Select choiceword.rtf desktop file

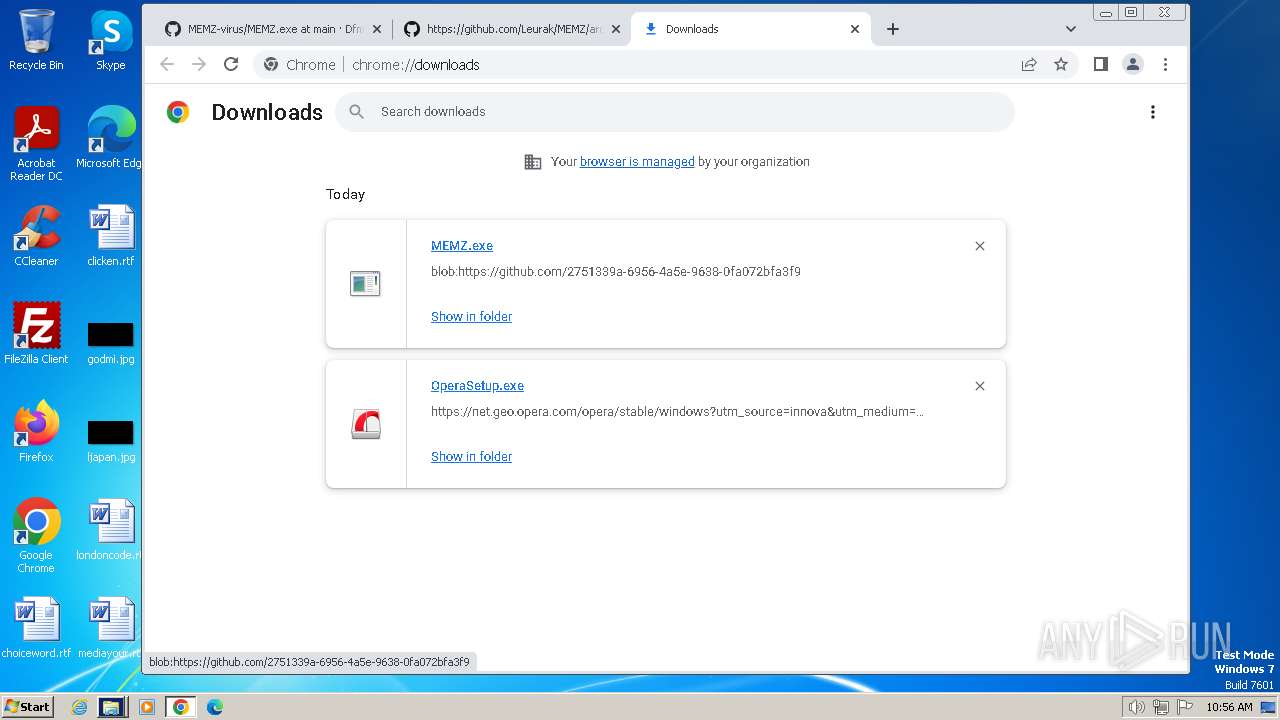(x=36, y=628)
